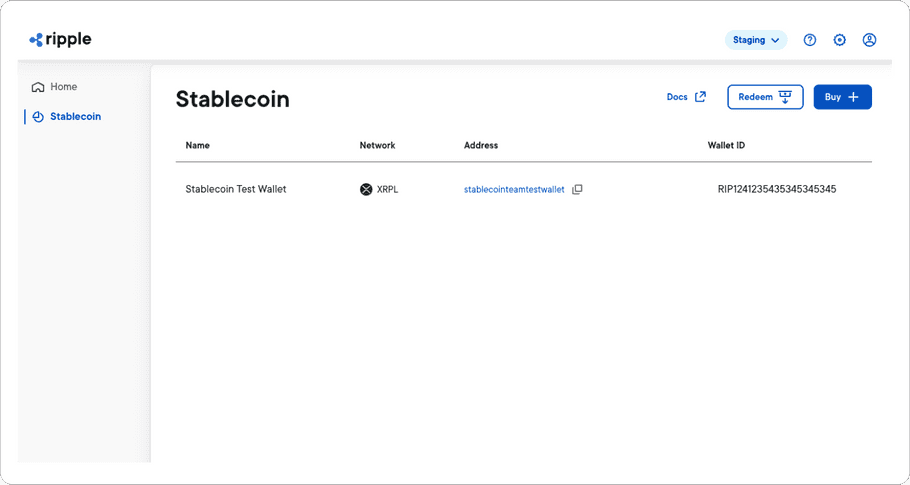Click the Docs external link icon
Viewport: 910px width, 485px height.
pos(700,97)
